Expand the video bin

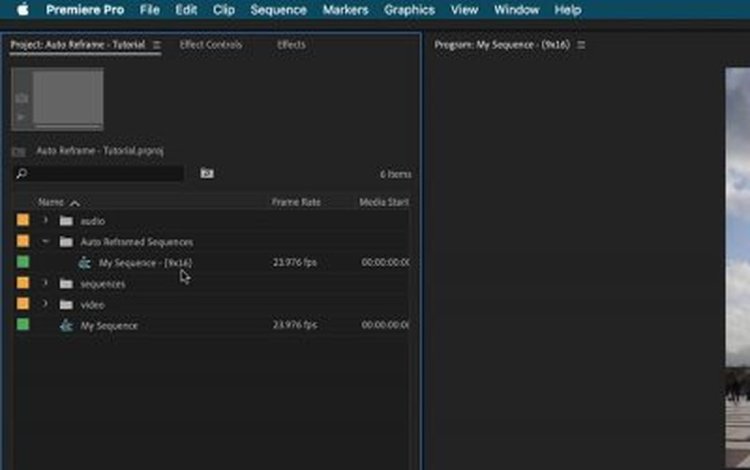45,304
